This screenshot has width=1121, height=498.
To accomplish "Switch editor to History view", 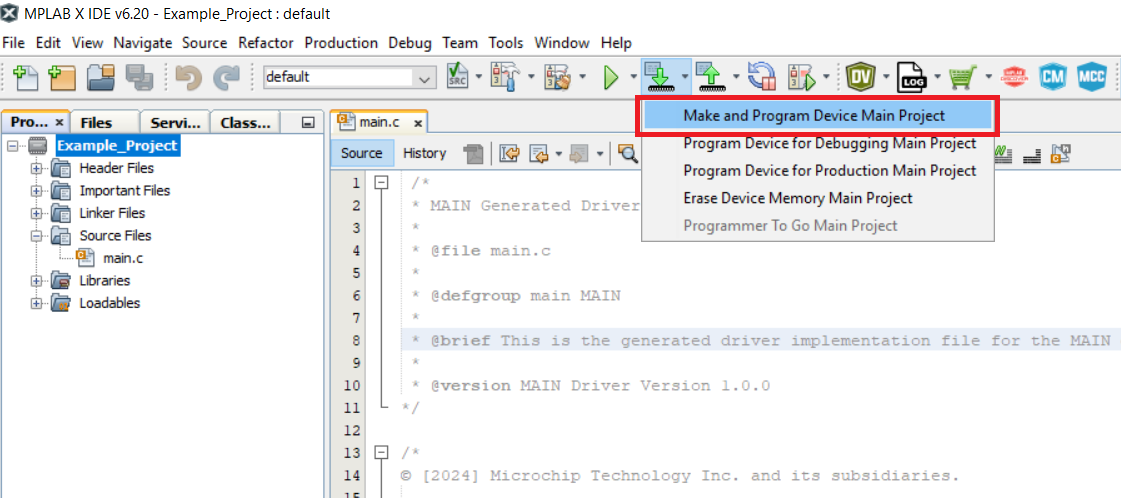I will pos(424,153).
